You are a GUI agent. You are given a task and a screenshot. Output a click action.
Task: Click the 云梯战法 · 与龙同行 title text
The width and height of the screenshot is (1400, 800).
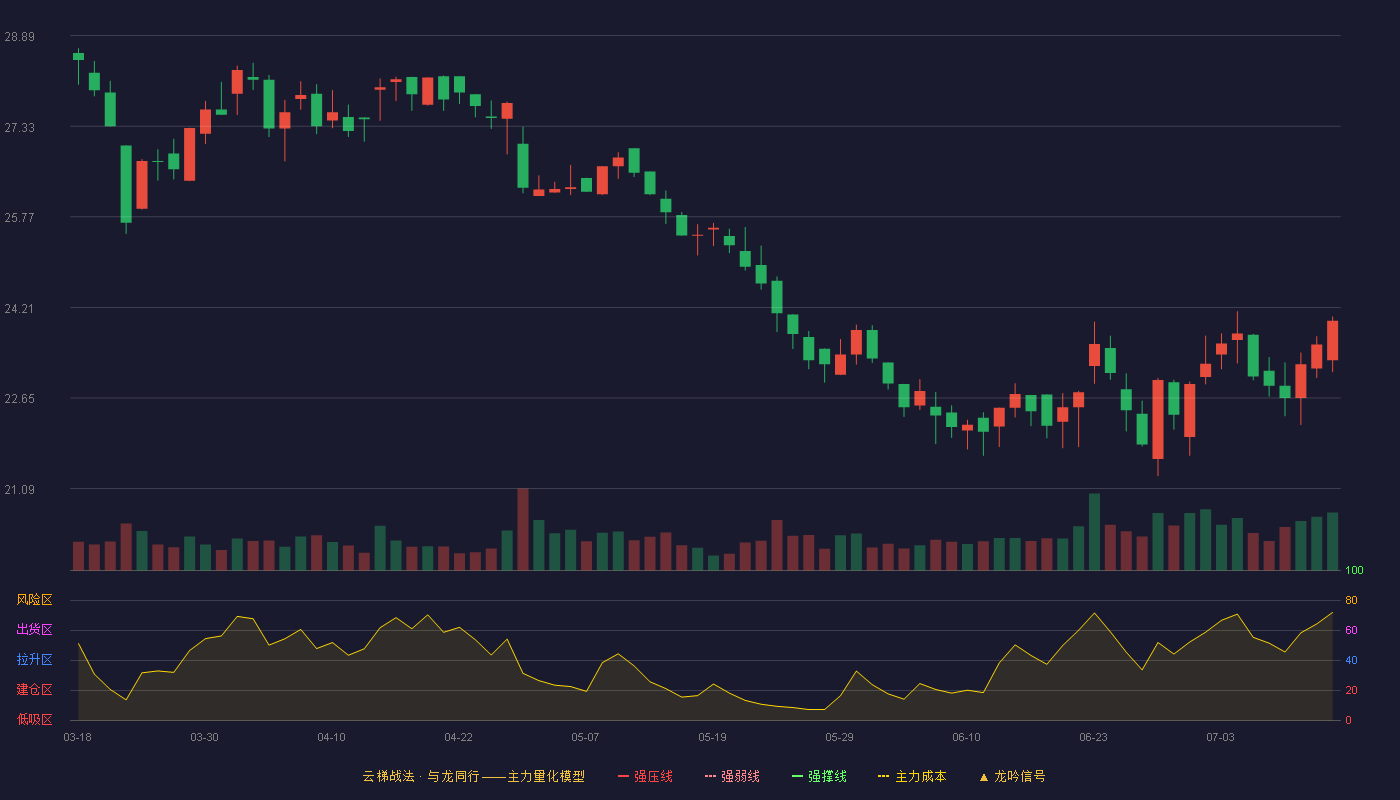coord(421,776)
